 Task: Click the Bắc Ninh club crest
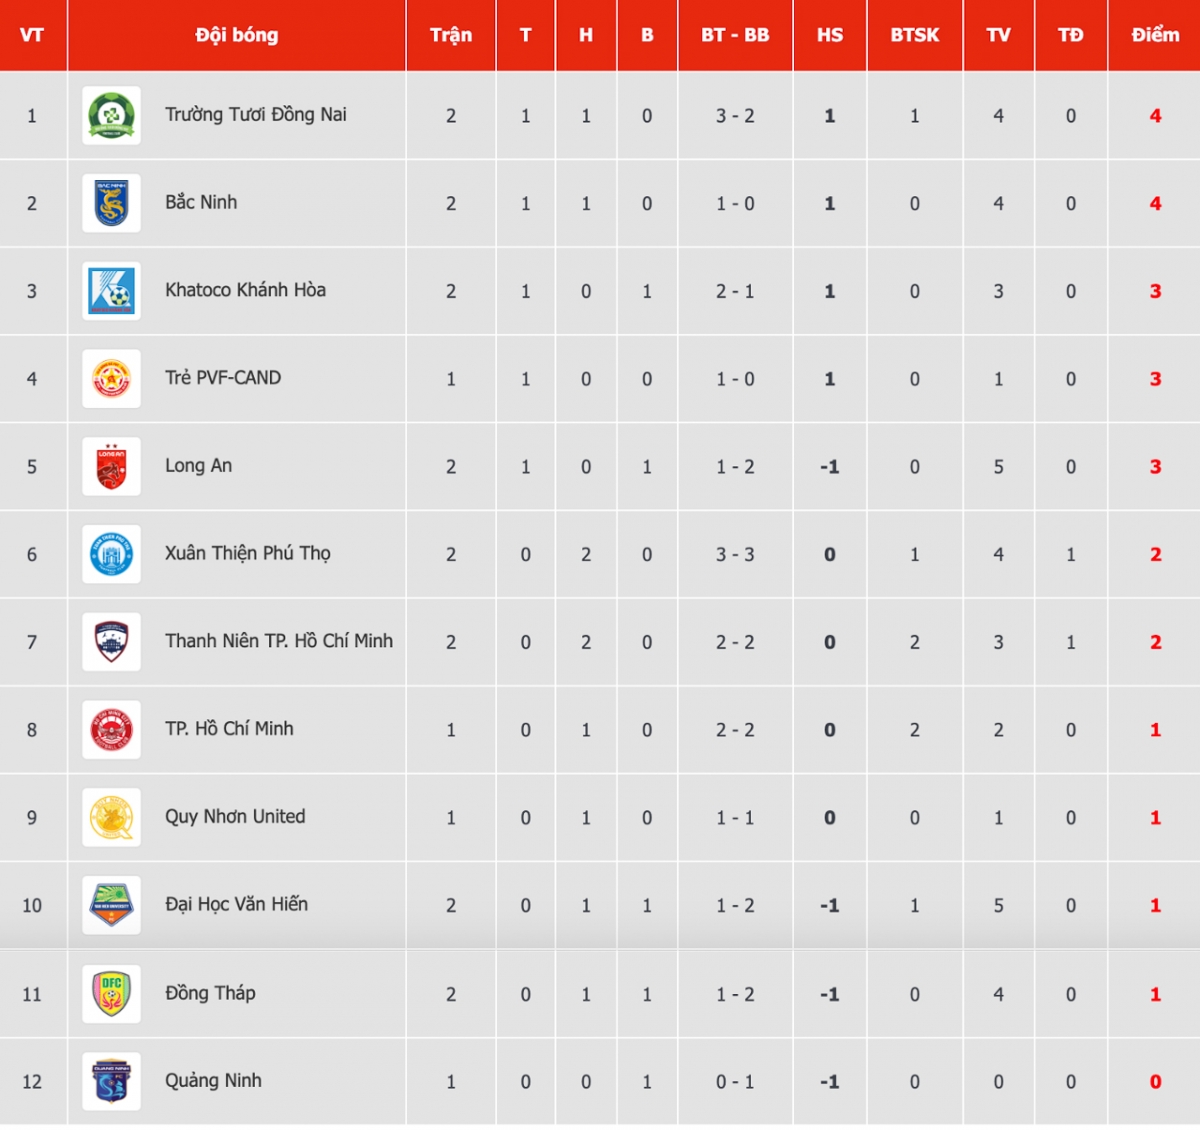click(x=111, y=203)
